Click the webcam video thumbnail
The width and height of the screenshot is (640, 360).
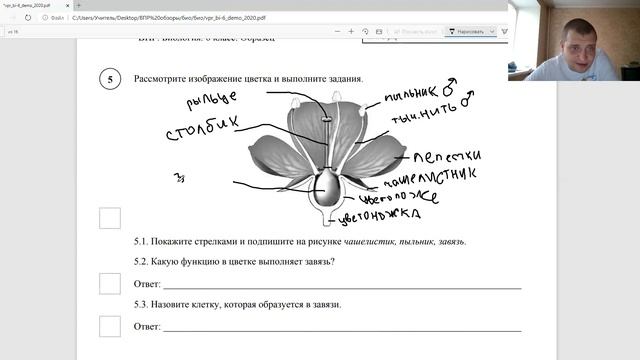(574, 40)
